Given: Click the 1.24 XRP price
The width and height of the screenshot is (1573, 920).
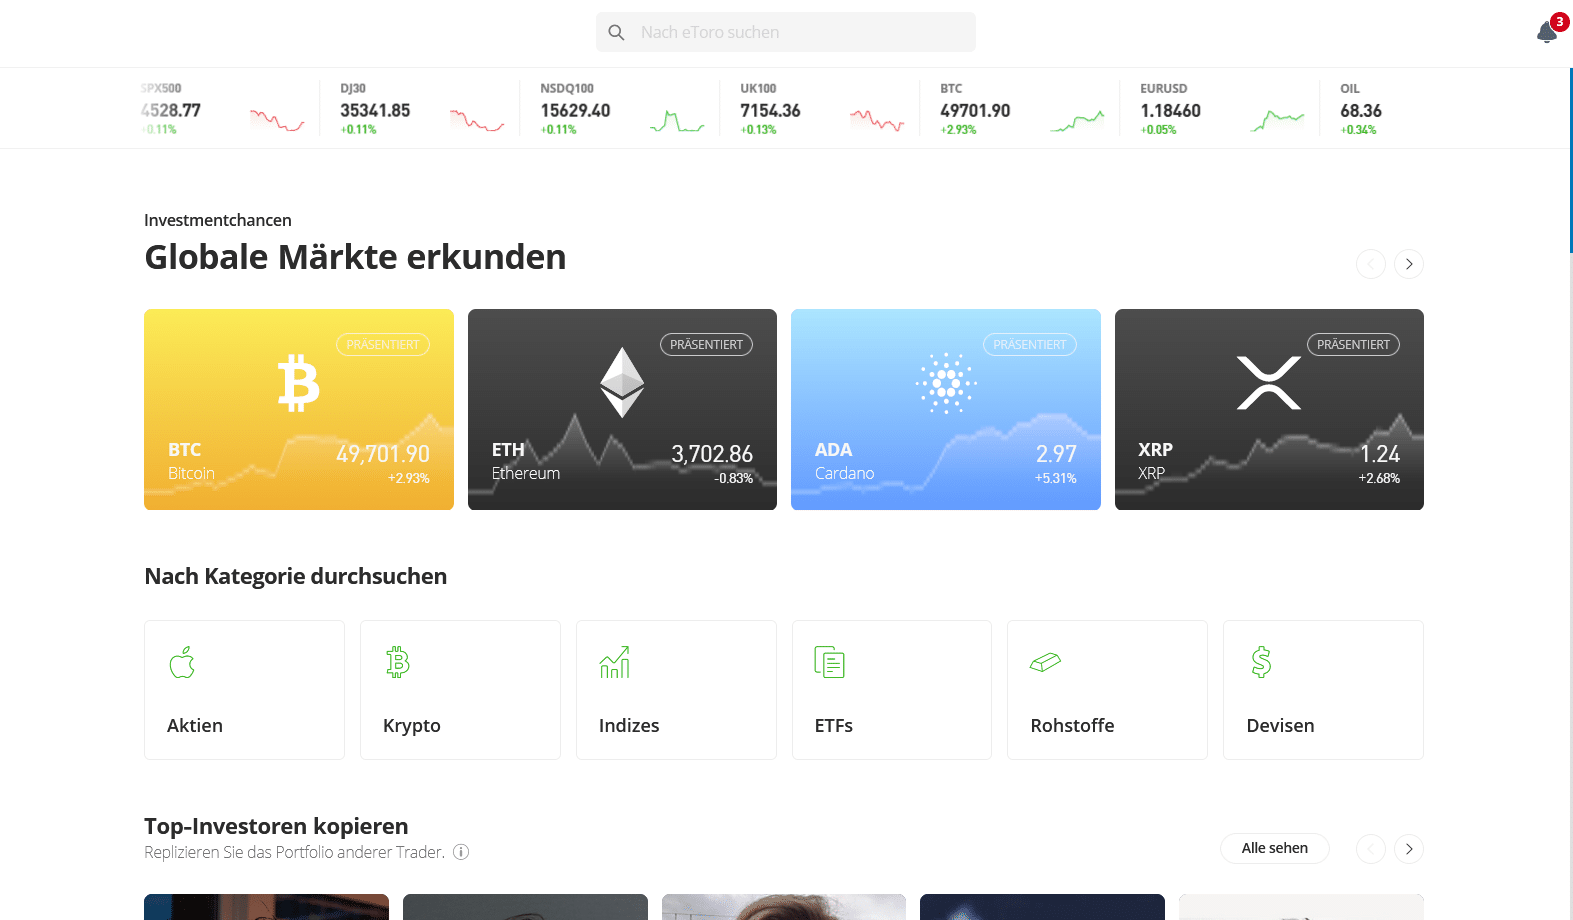Looking at the screenshot, I should 1380,454.
